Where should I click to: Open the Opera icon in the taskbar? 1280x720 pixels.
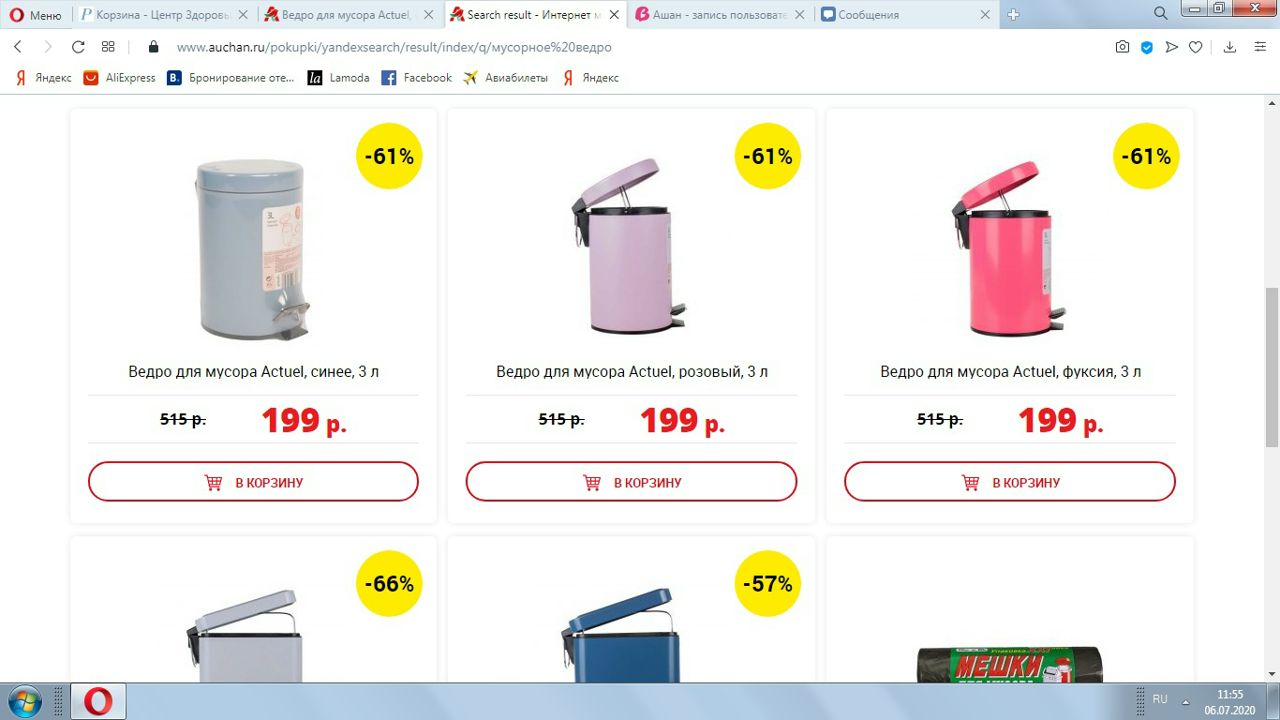98,701
